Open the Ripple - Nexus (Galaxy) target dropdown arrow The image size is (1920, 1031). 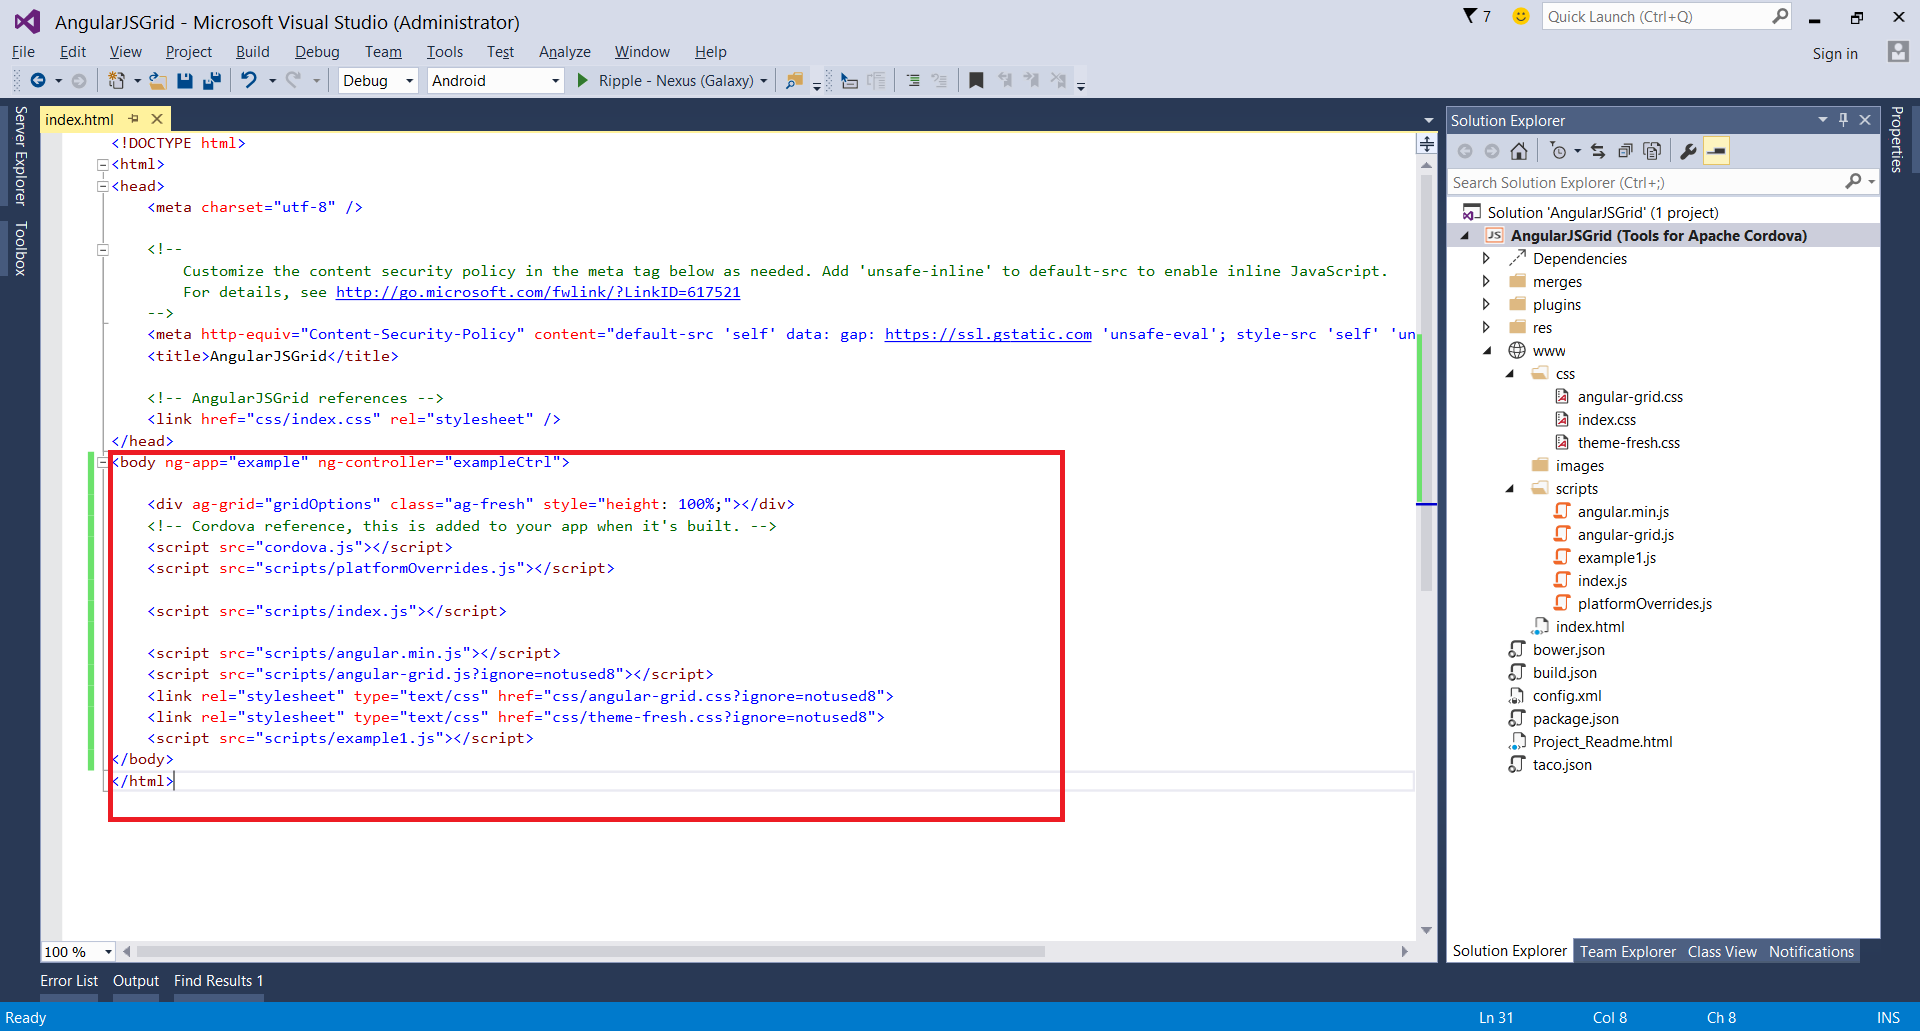(764, 81)
